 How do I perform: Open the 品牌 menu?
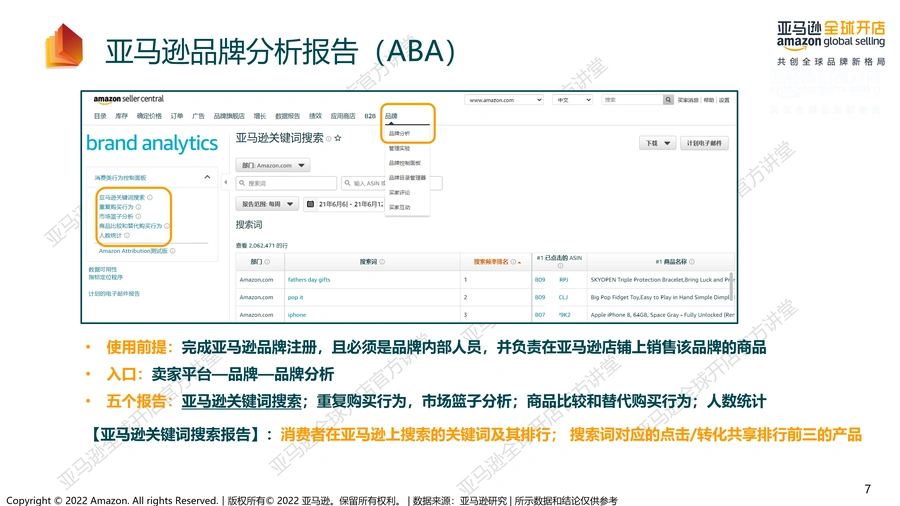(x=391, y=116)
